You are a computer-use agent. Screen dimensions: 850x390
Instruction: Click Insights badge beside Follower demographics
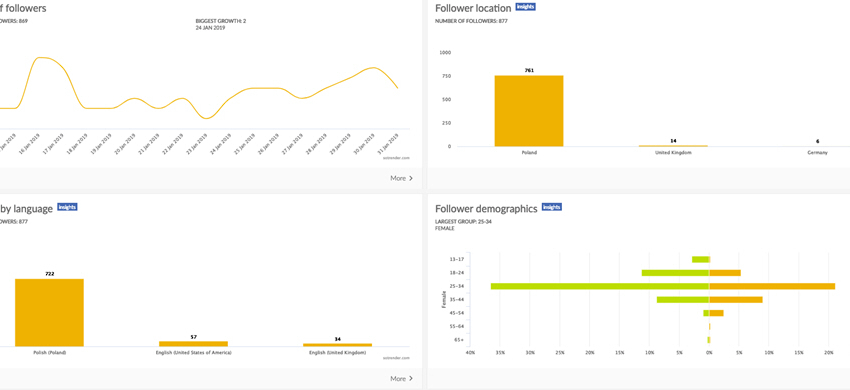(551, 207)
